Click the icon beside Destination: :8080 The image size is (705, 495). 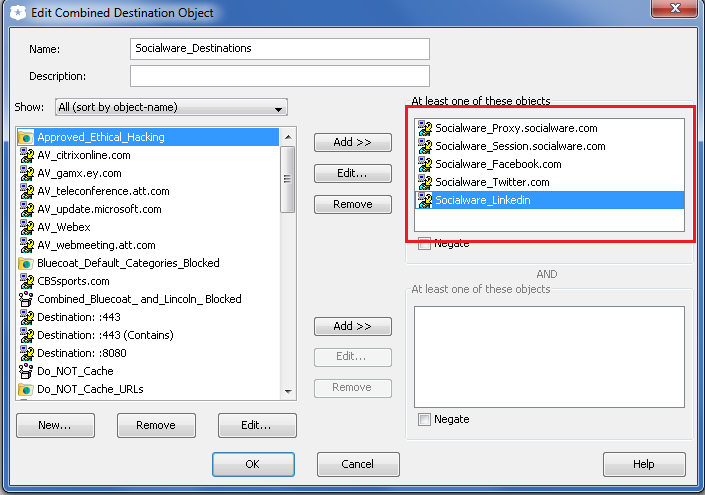[27, 353]
